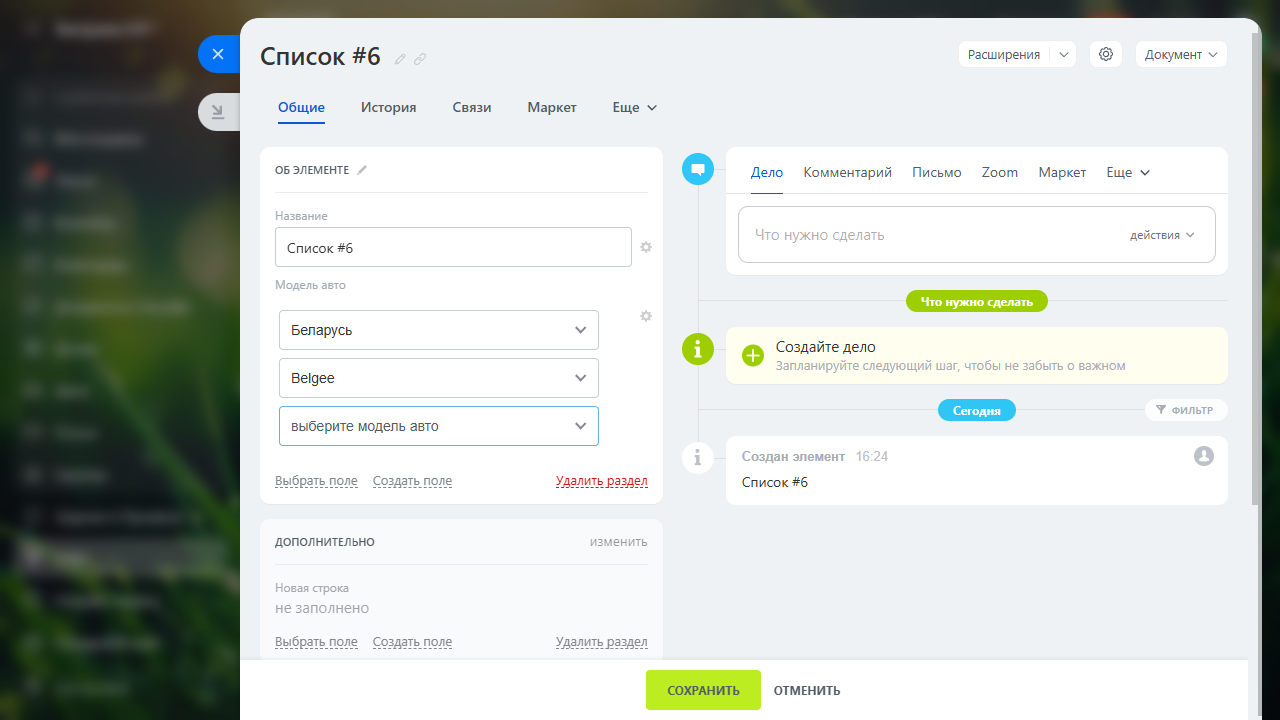The width and height of the screenshot is (1280, 720).
Task: Select the Маркет tab in the timeline editor
Action: pos(1062,172)
